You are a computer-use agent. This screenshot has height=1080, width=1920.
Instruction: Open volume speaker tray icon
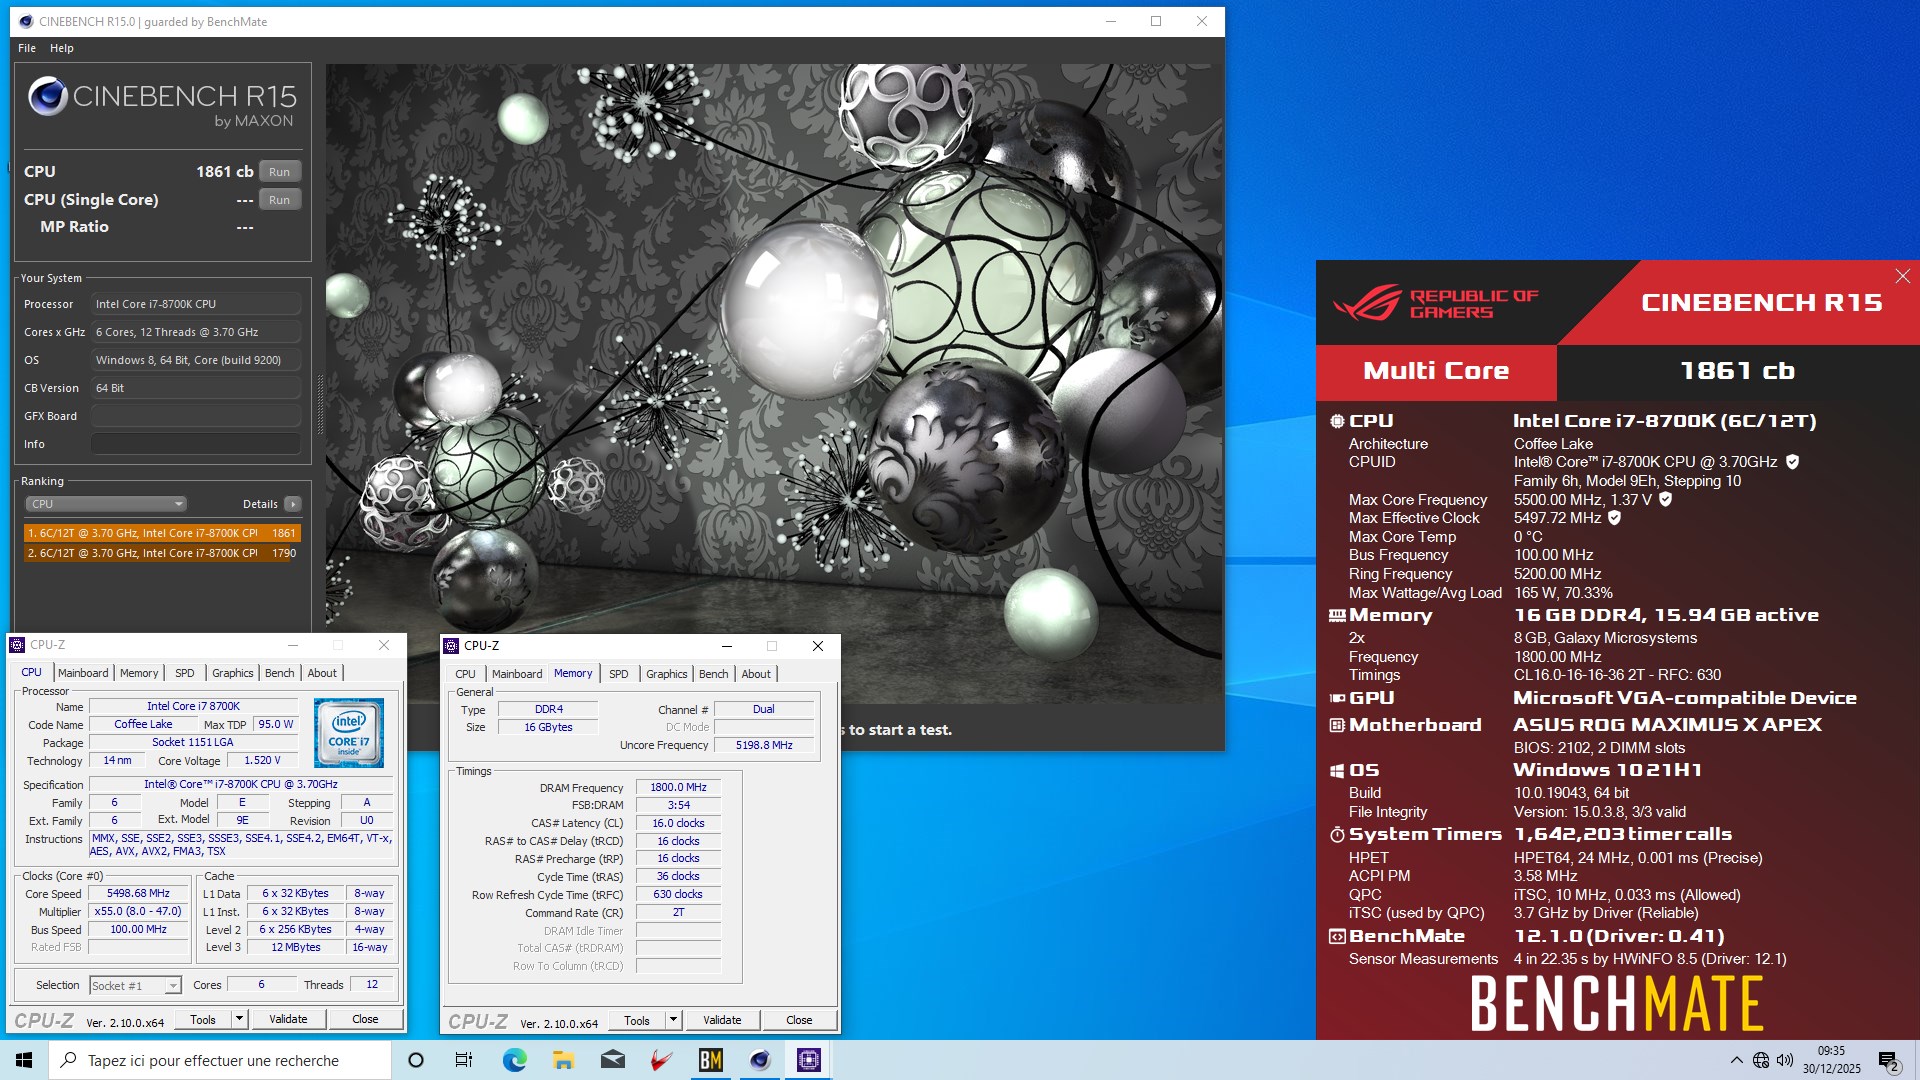pyautogui.click(x=1785, y=1060)
